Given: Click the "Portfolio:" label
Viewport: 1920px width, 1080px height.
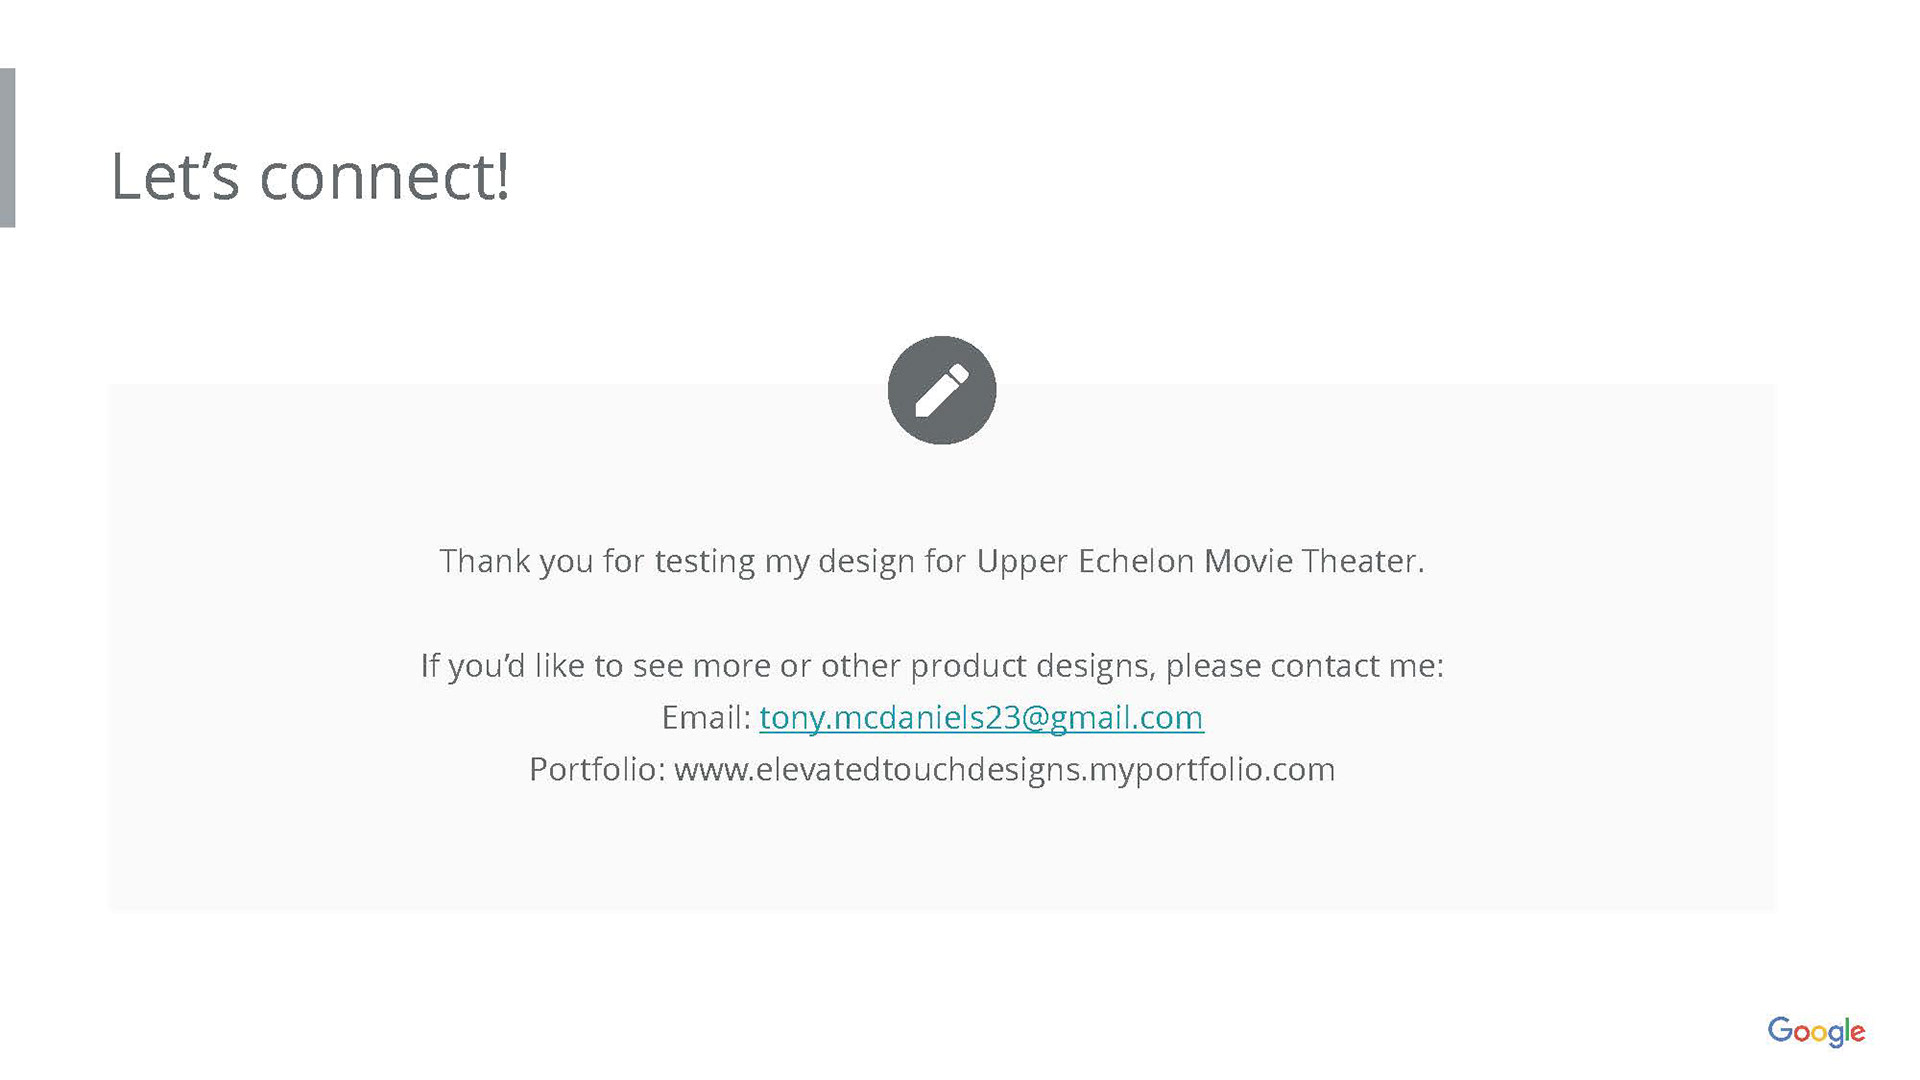Looking at the screenshot, I should (x=597, y=769).
